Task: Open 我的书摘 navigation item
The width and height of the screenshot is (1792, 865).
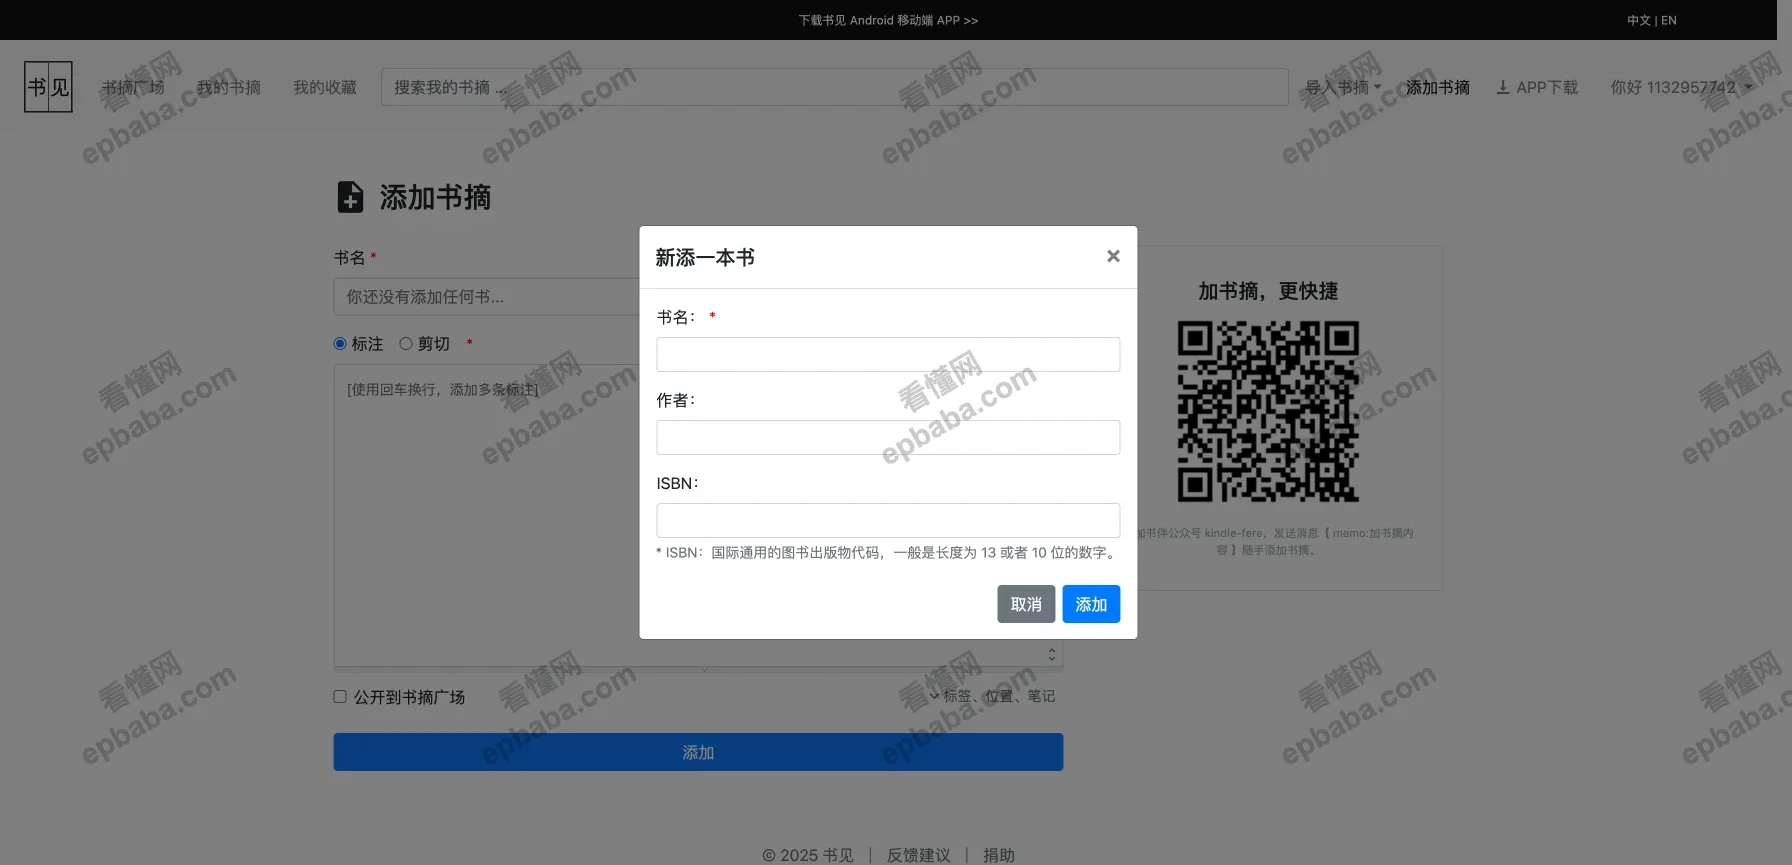Action: 229,87
